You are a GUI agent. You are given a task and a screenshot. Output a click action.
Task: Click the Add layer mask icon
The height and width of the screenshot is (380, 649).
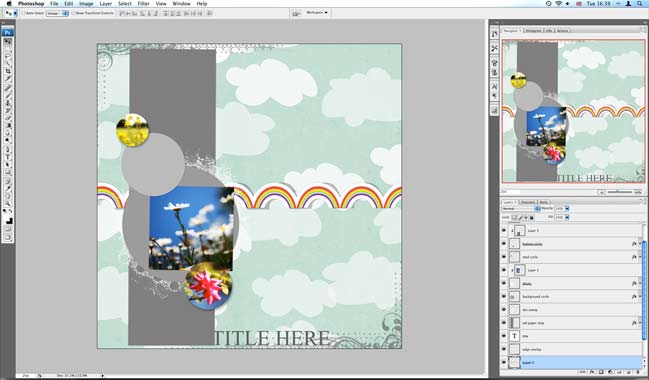[601, 372]
